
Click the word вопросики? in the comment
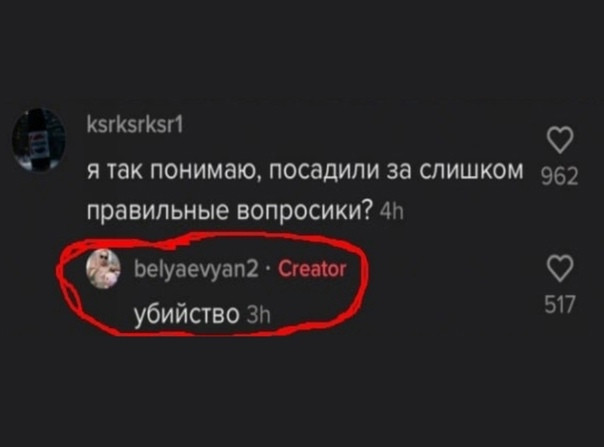pyautogui.click(x=304, y=212)
